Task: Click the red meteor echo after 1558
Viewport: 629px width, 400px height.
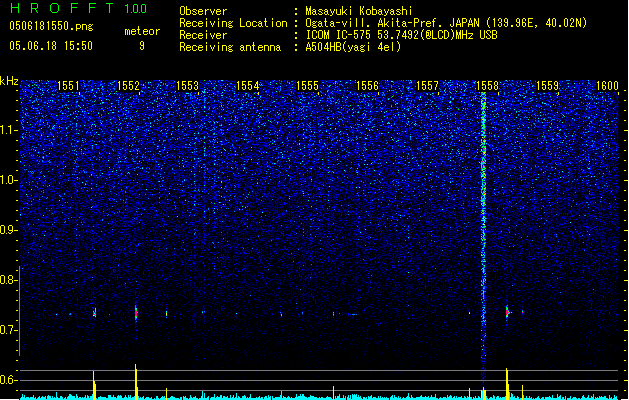Action: pyautogui.click(x=507, y=312)
